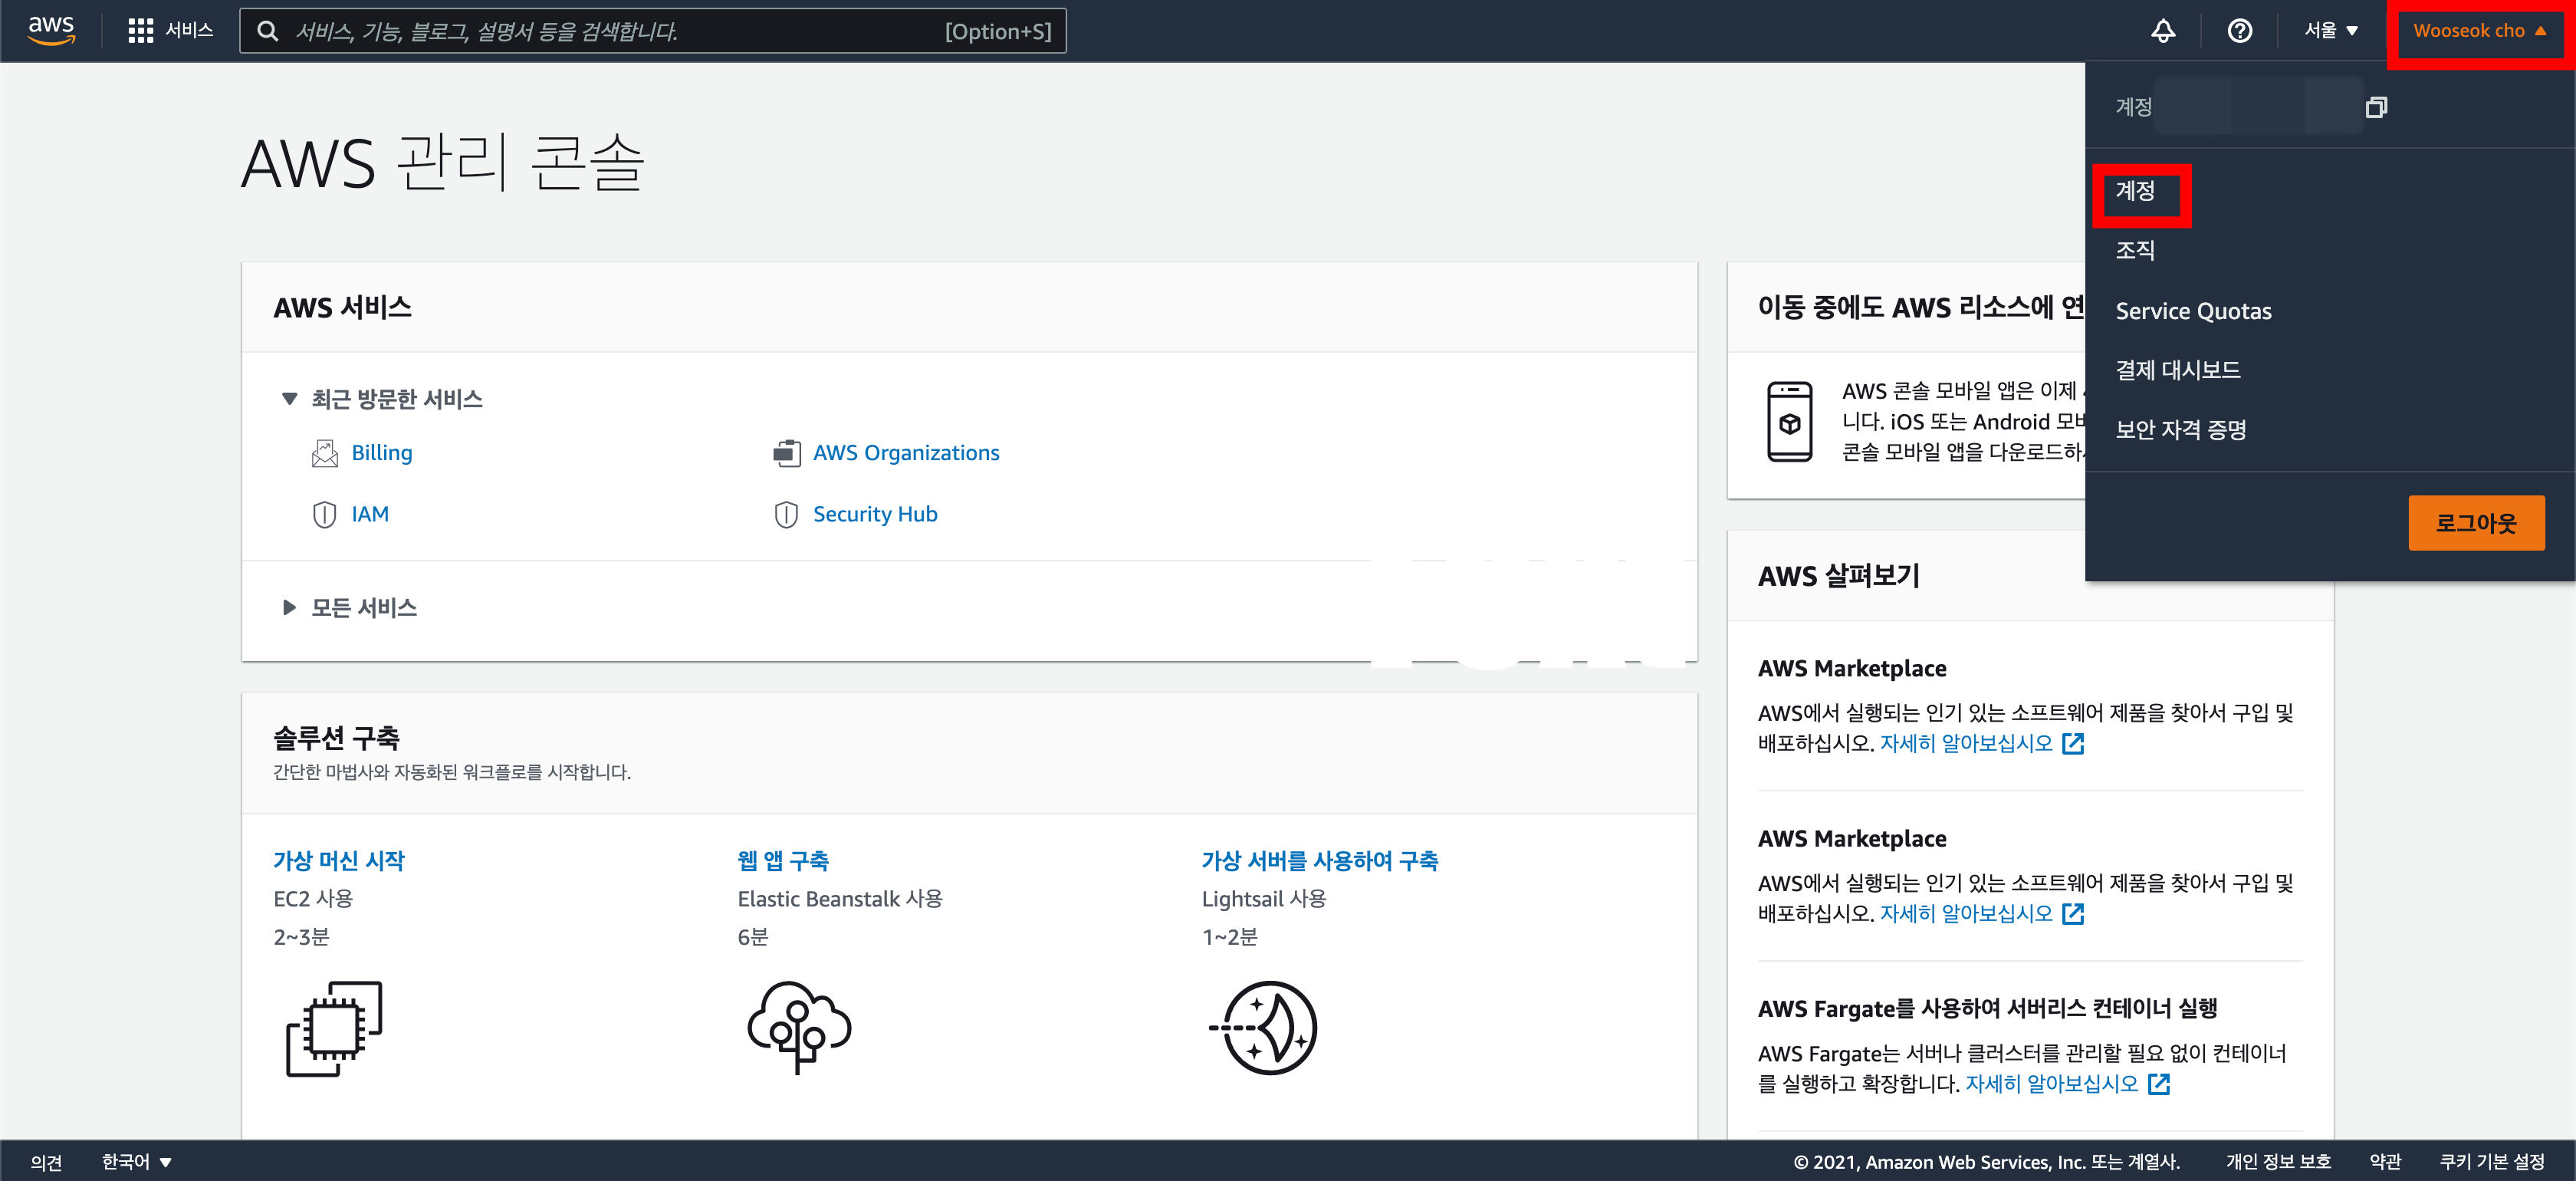The width and height of the screenshot is (2576, 1181).
Task: Copy account ID with the copy icon
Action: (x=2376, y=107)
